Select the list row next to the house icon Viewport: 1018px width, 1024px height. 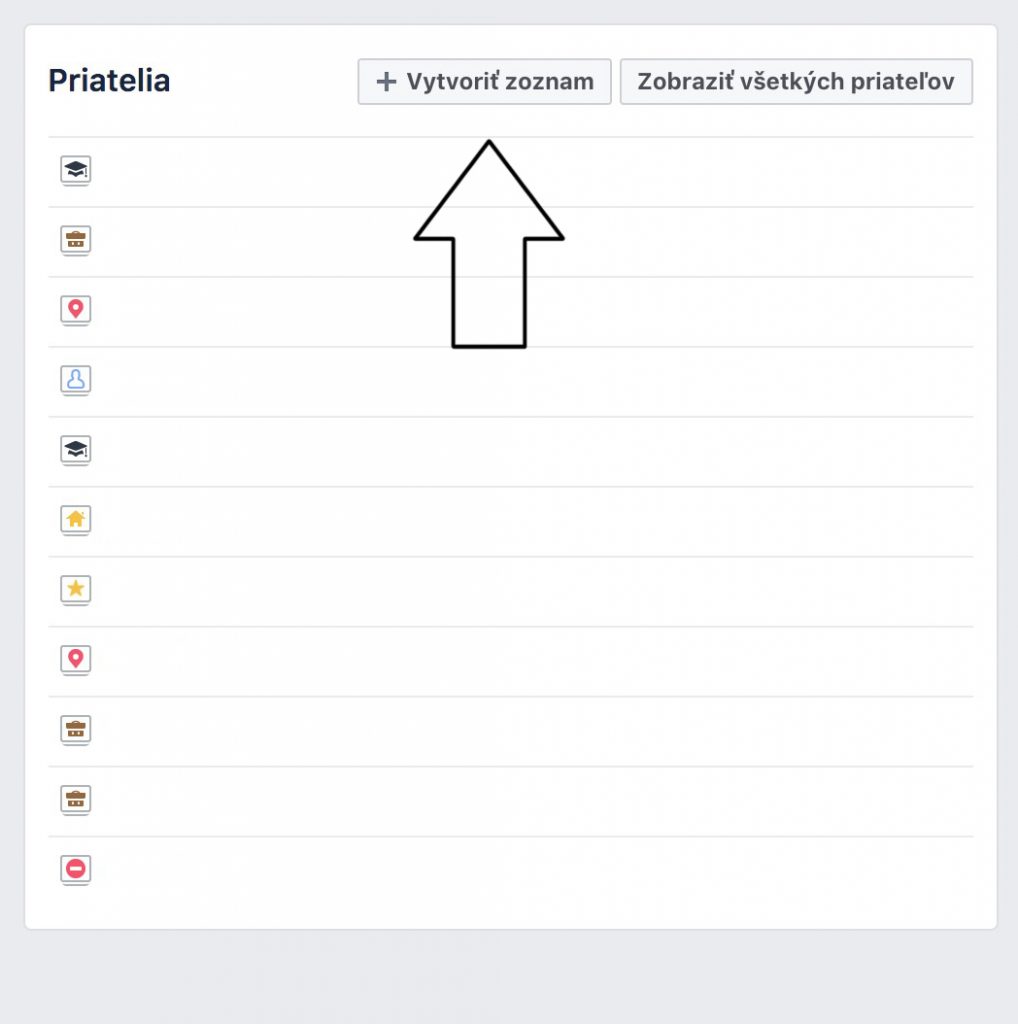tap(511, 522)
